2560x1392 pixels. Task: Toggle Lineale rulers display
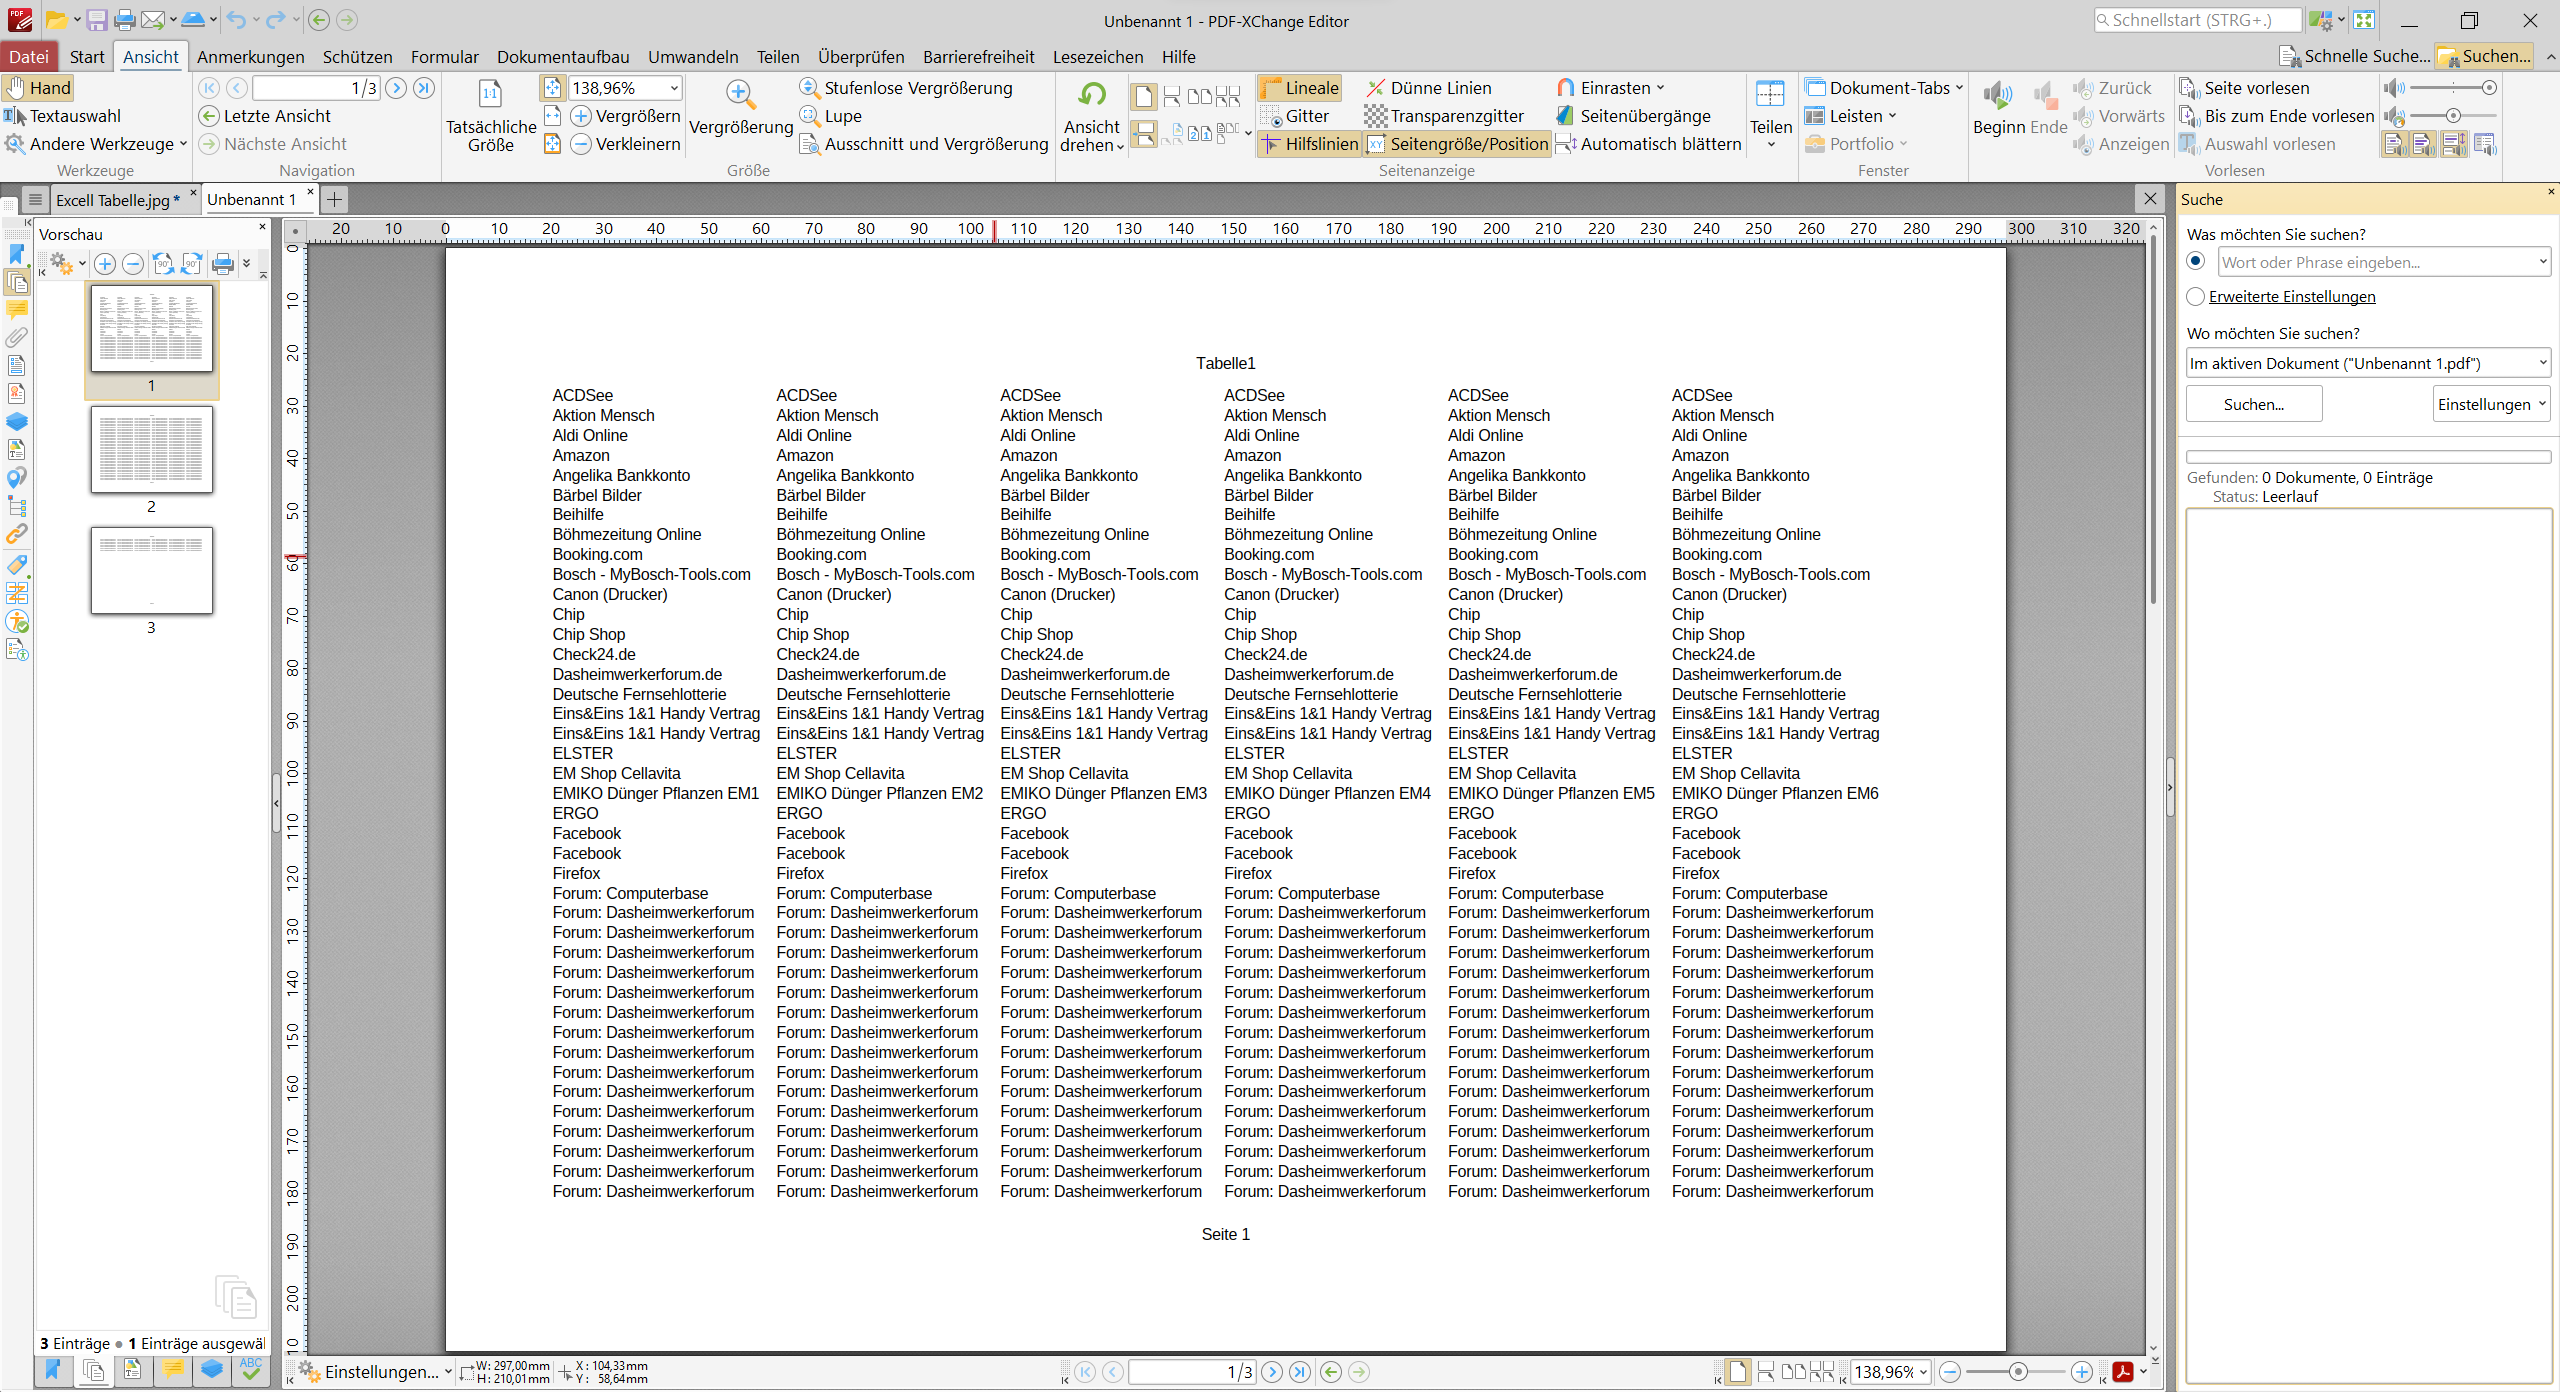click(1299, 88)
